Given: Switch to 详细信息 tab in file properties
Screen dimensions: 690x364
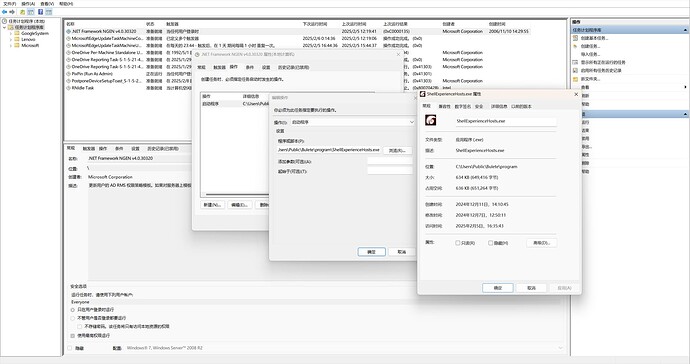Looking at the screenshot, I should pos(499,107).
